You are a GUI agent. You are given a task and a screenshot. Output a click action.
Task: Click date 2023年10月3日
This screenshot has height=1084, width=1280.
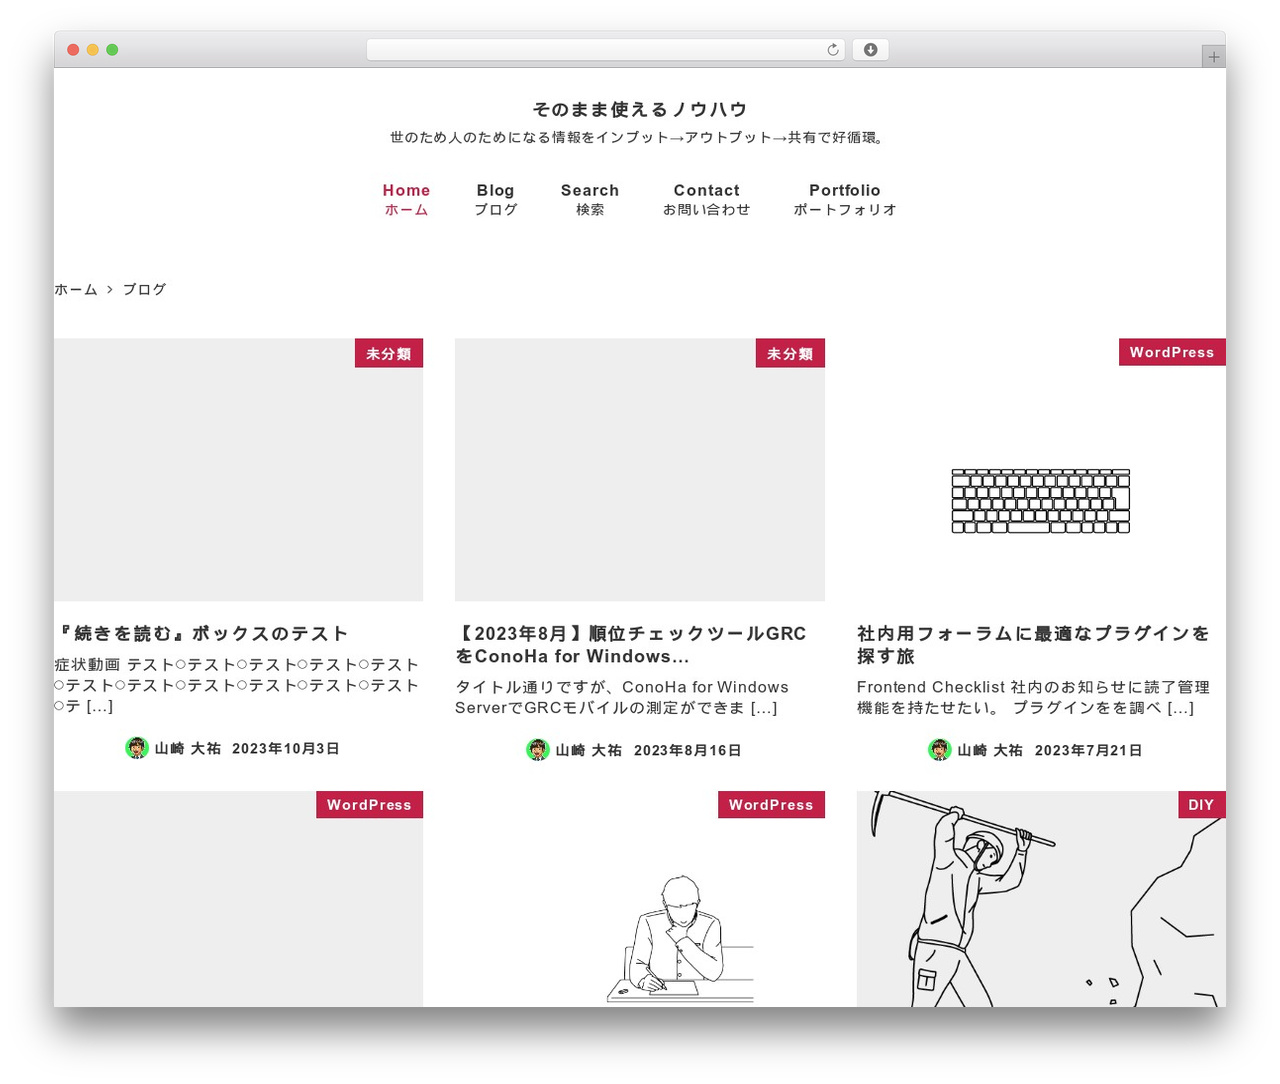click(286, 748)
